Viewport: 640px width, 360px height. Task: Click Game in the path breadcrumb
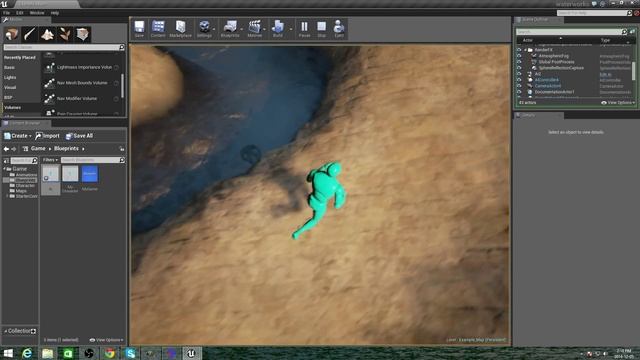coord(38,149)
